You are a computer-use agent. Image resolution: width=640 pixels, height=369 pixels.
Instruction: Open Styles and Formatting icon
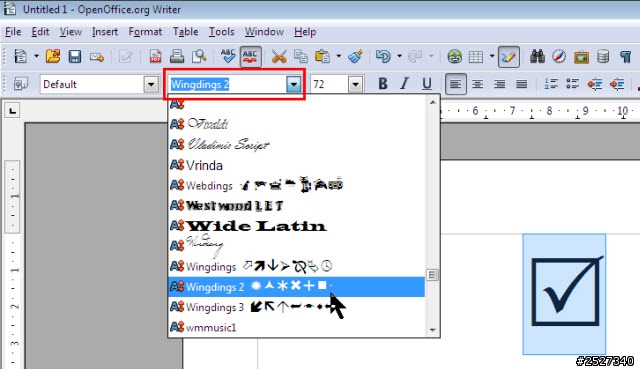20,84
